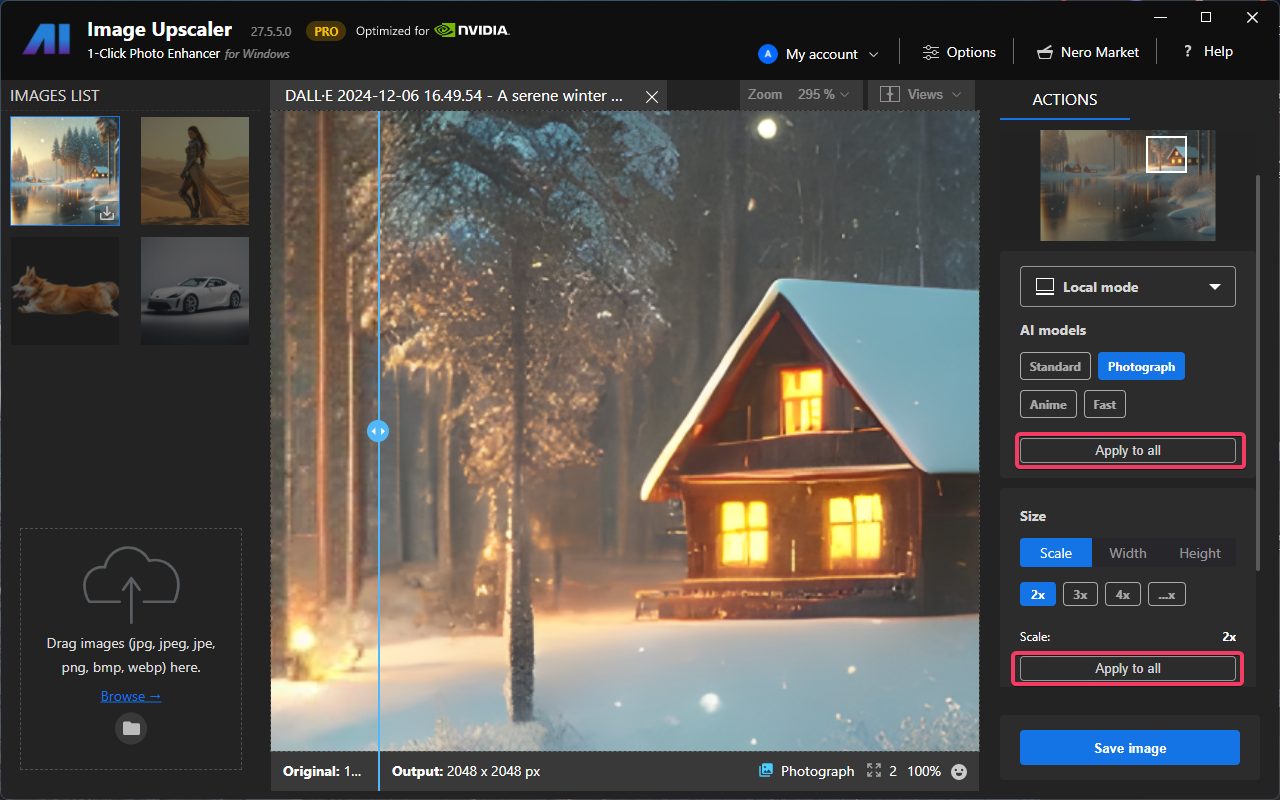
Task: Expand the Views dropdown
Action: pyautogui.click(x=920, y=95)
